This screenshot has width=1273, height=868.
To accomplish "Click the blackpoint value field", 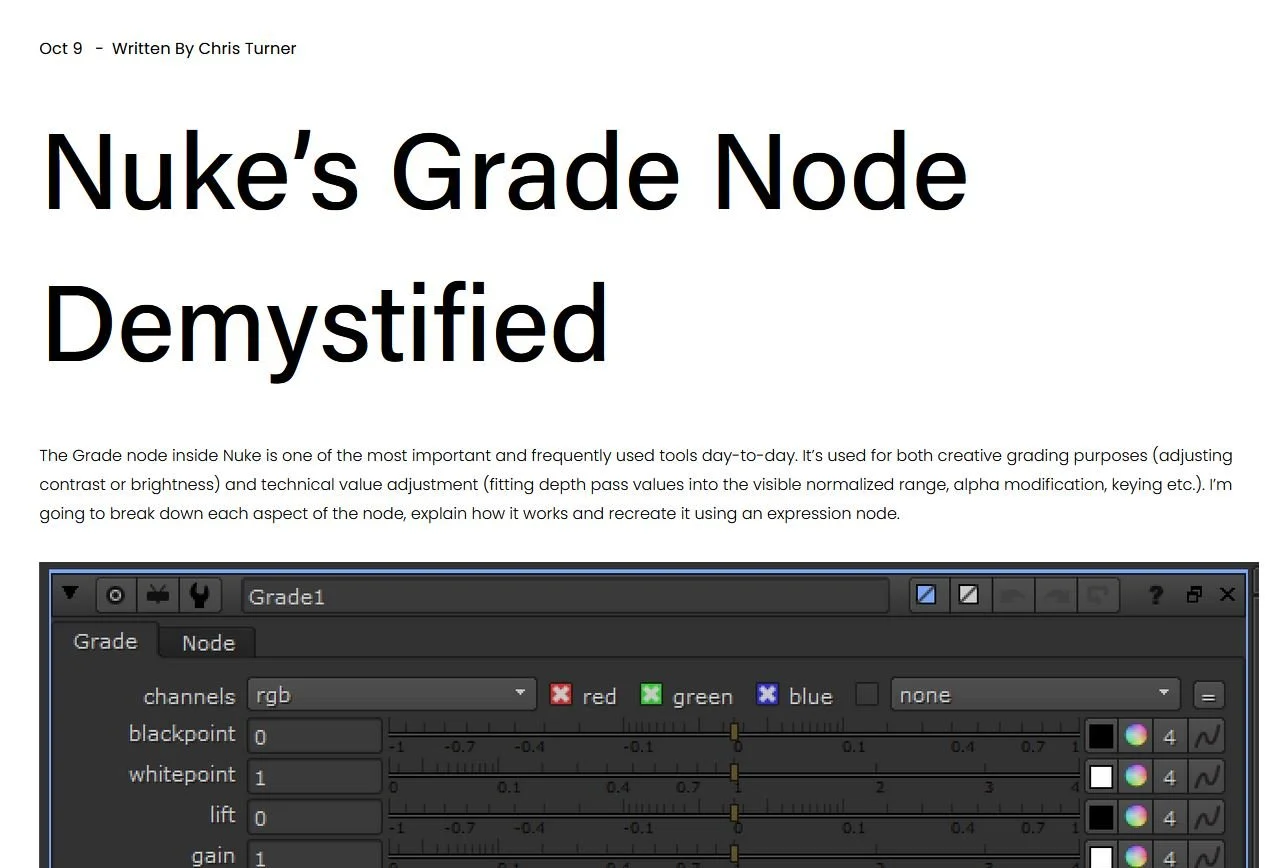I will [315, 736].
